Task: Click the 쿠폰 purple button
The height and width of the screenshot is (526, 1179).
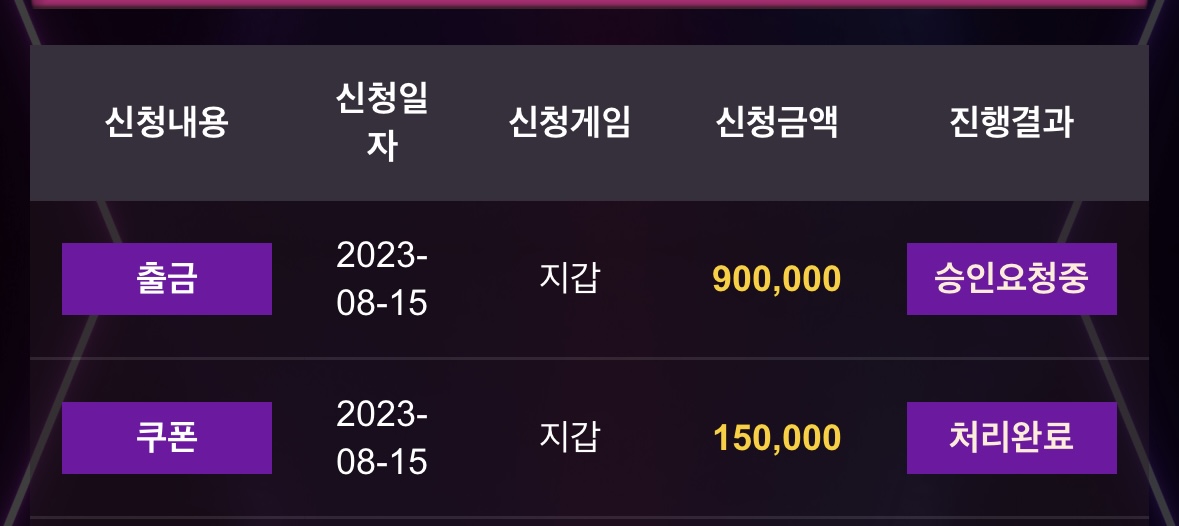Action: pyautogui.click(x=166, y=438)
